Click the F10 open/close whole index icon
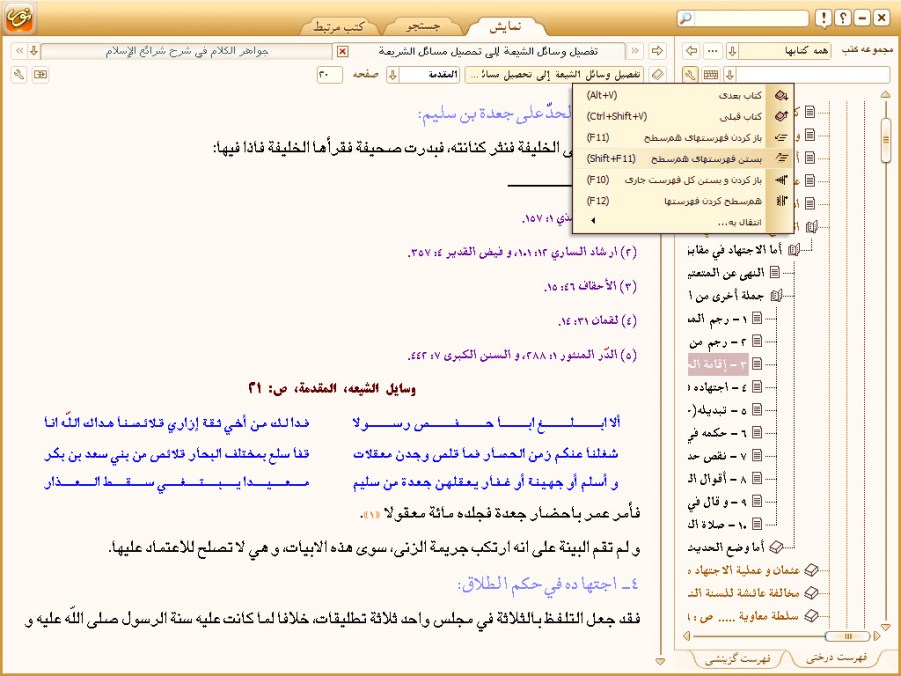The image size is (901, 676). 781,180
